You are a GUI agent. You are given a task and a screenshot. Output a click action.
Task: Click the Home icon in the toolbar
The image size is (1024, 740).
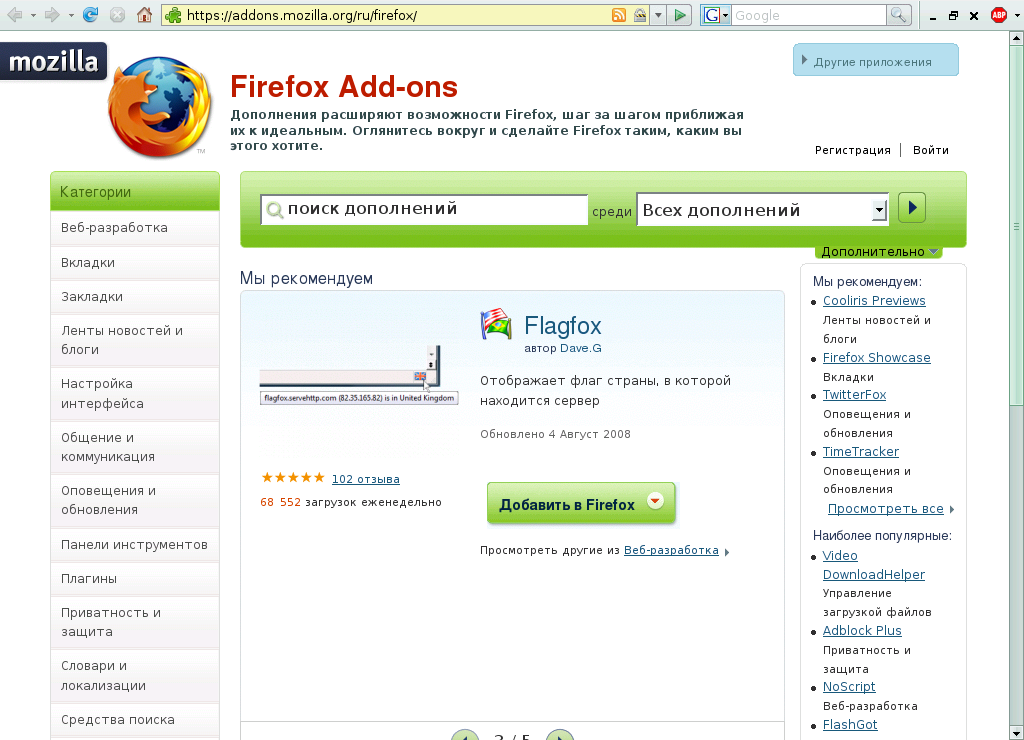pos(146,14)
